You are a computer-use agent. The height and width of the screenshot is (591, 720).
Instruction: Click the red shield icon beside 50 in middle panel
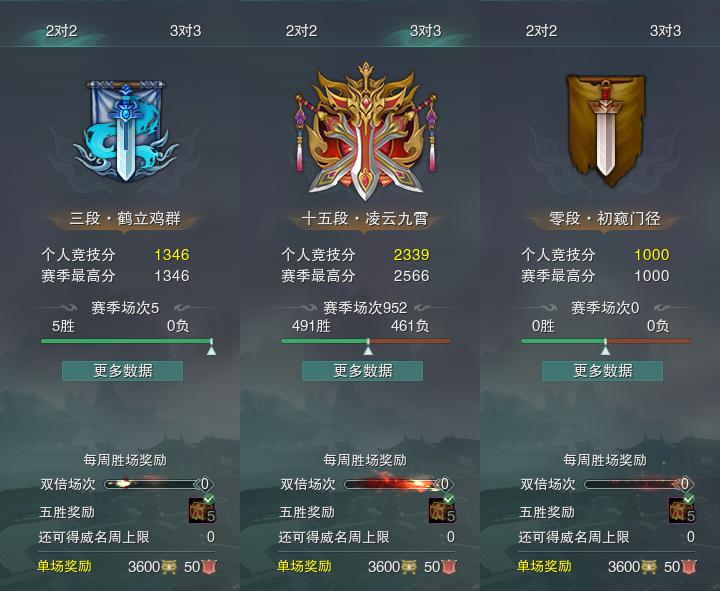click(x=449, y=567)
